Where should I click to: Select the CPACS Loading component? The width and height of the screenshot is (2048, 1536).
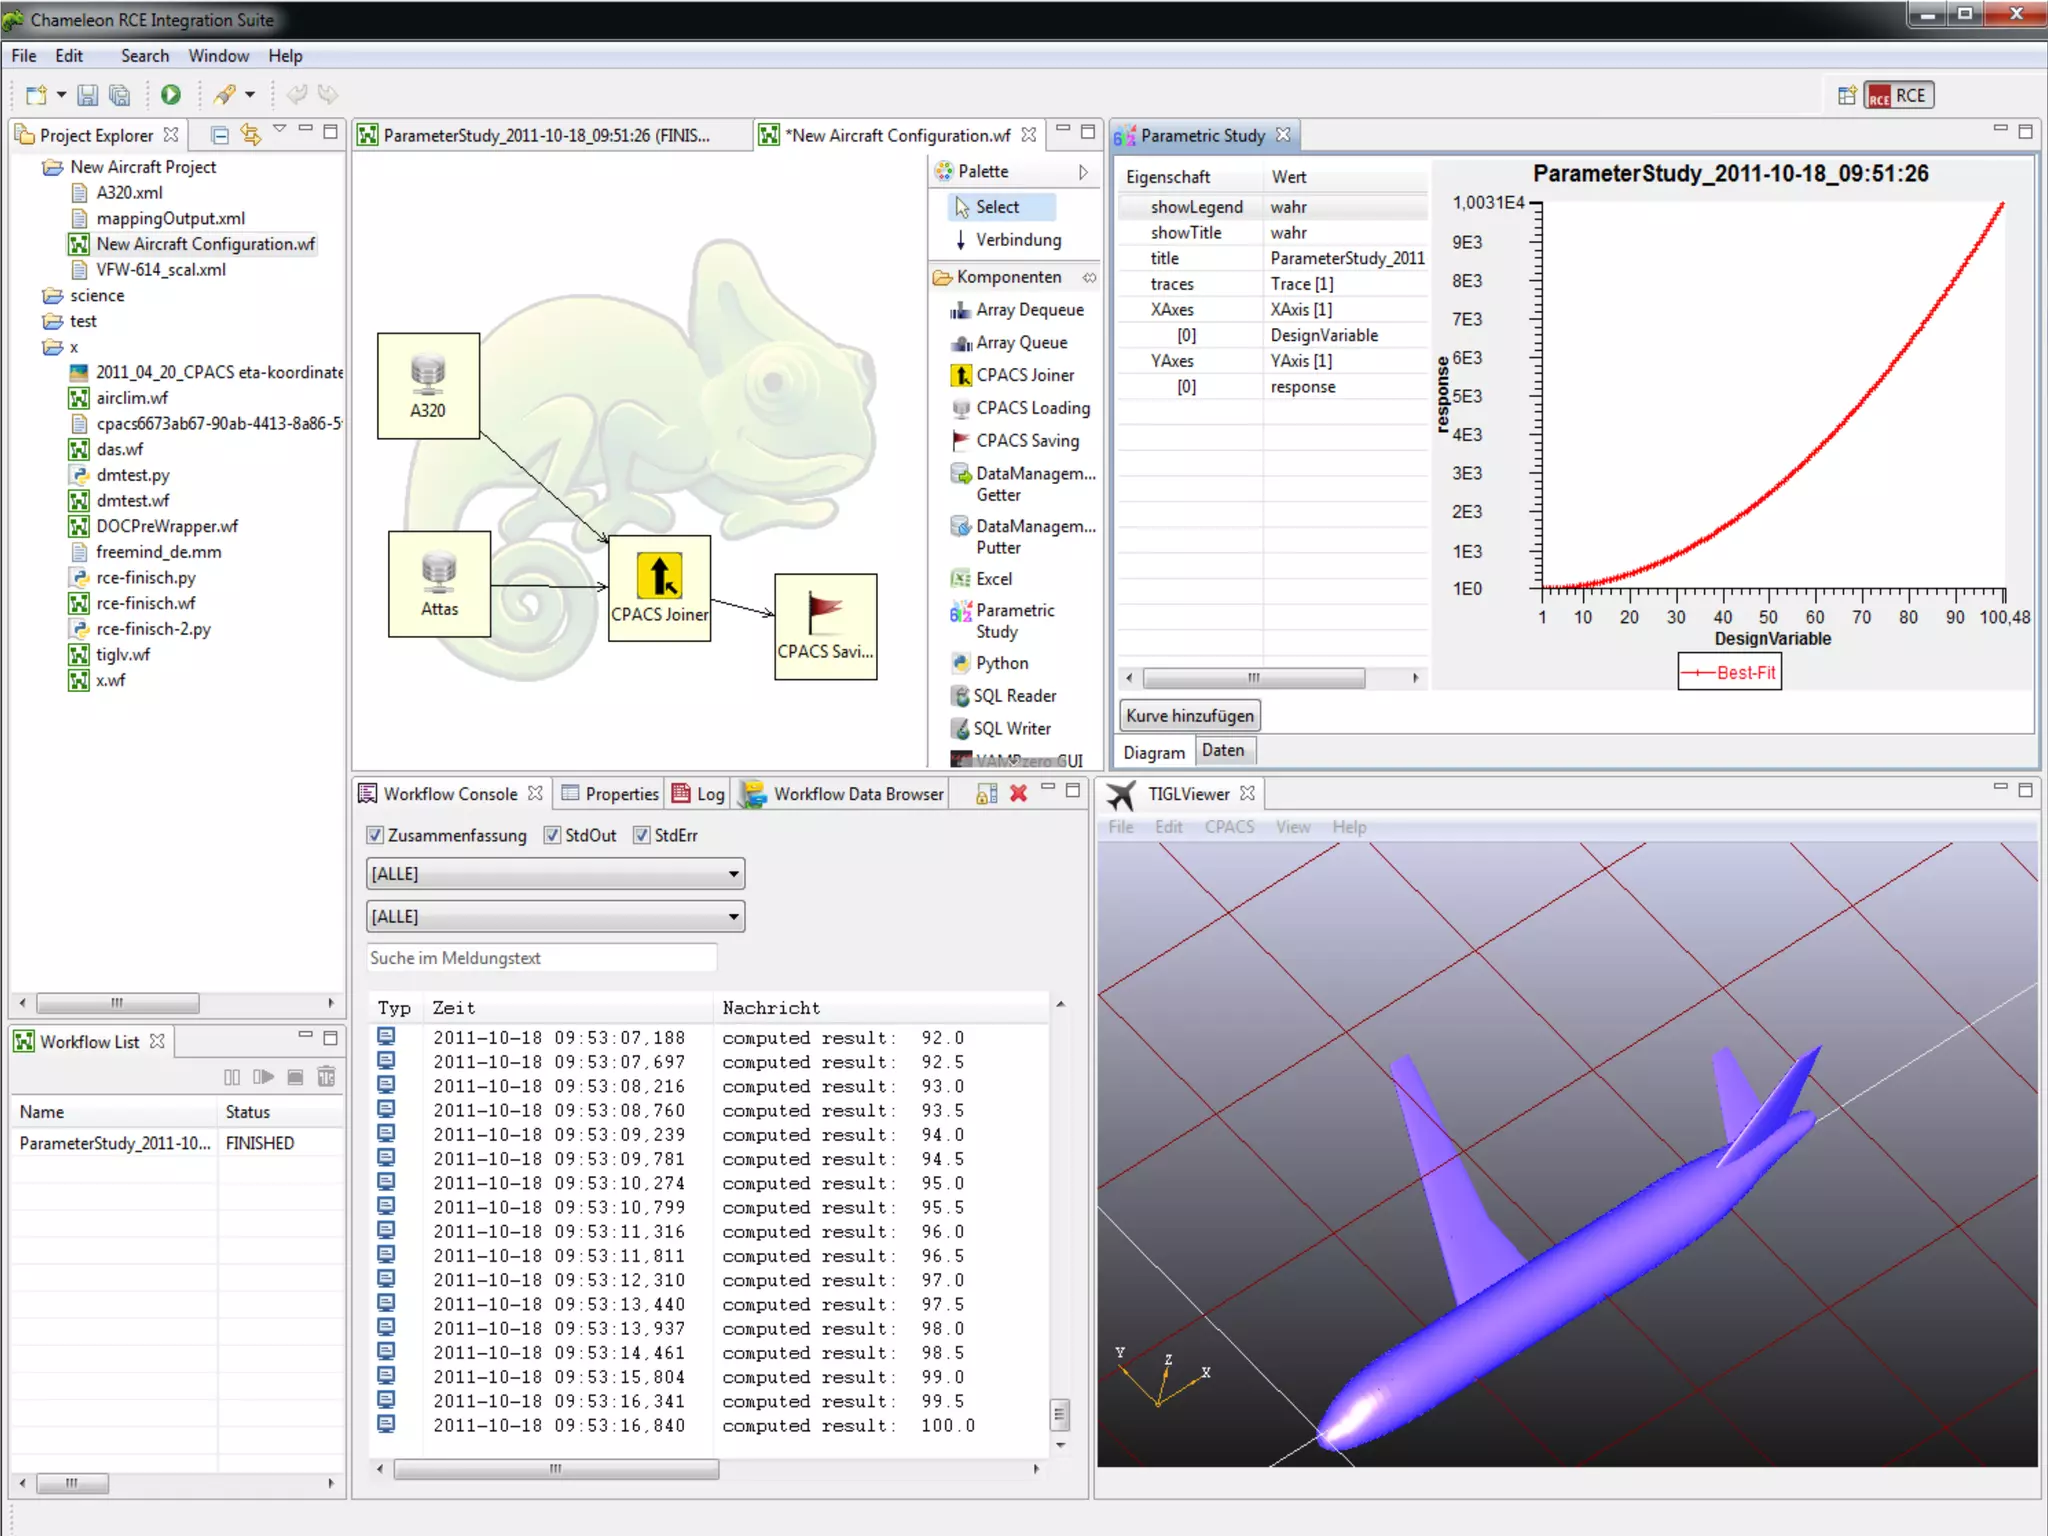1020,408
